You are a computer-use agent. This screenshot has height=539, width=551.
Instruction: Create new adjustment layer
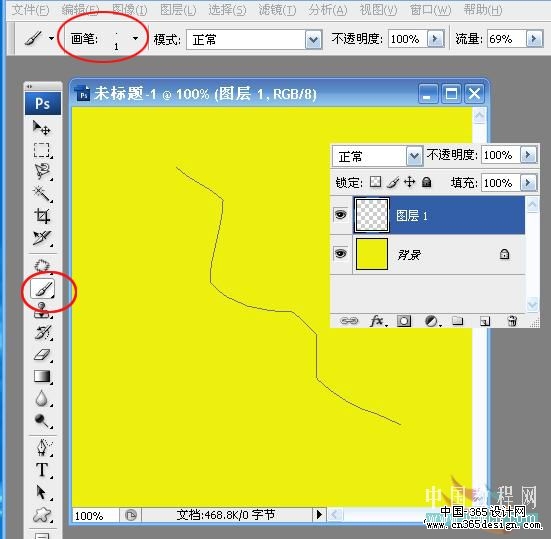point(432,320)
